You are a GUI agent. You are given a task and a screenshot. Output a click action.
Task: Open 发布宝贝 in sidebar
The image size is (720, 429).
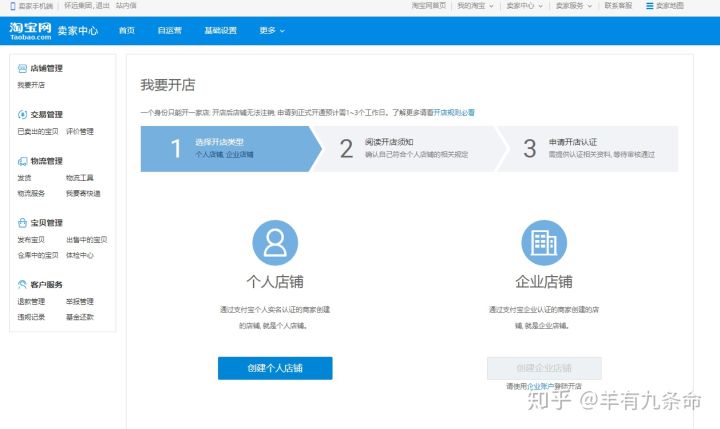31,240
